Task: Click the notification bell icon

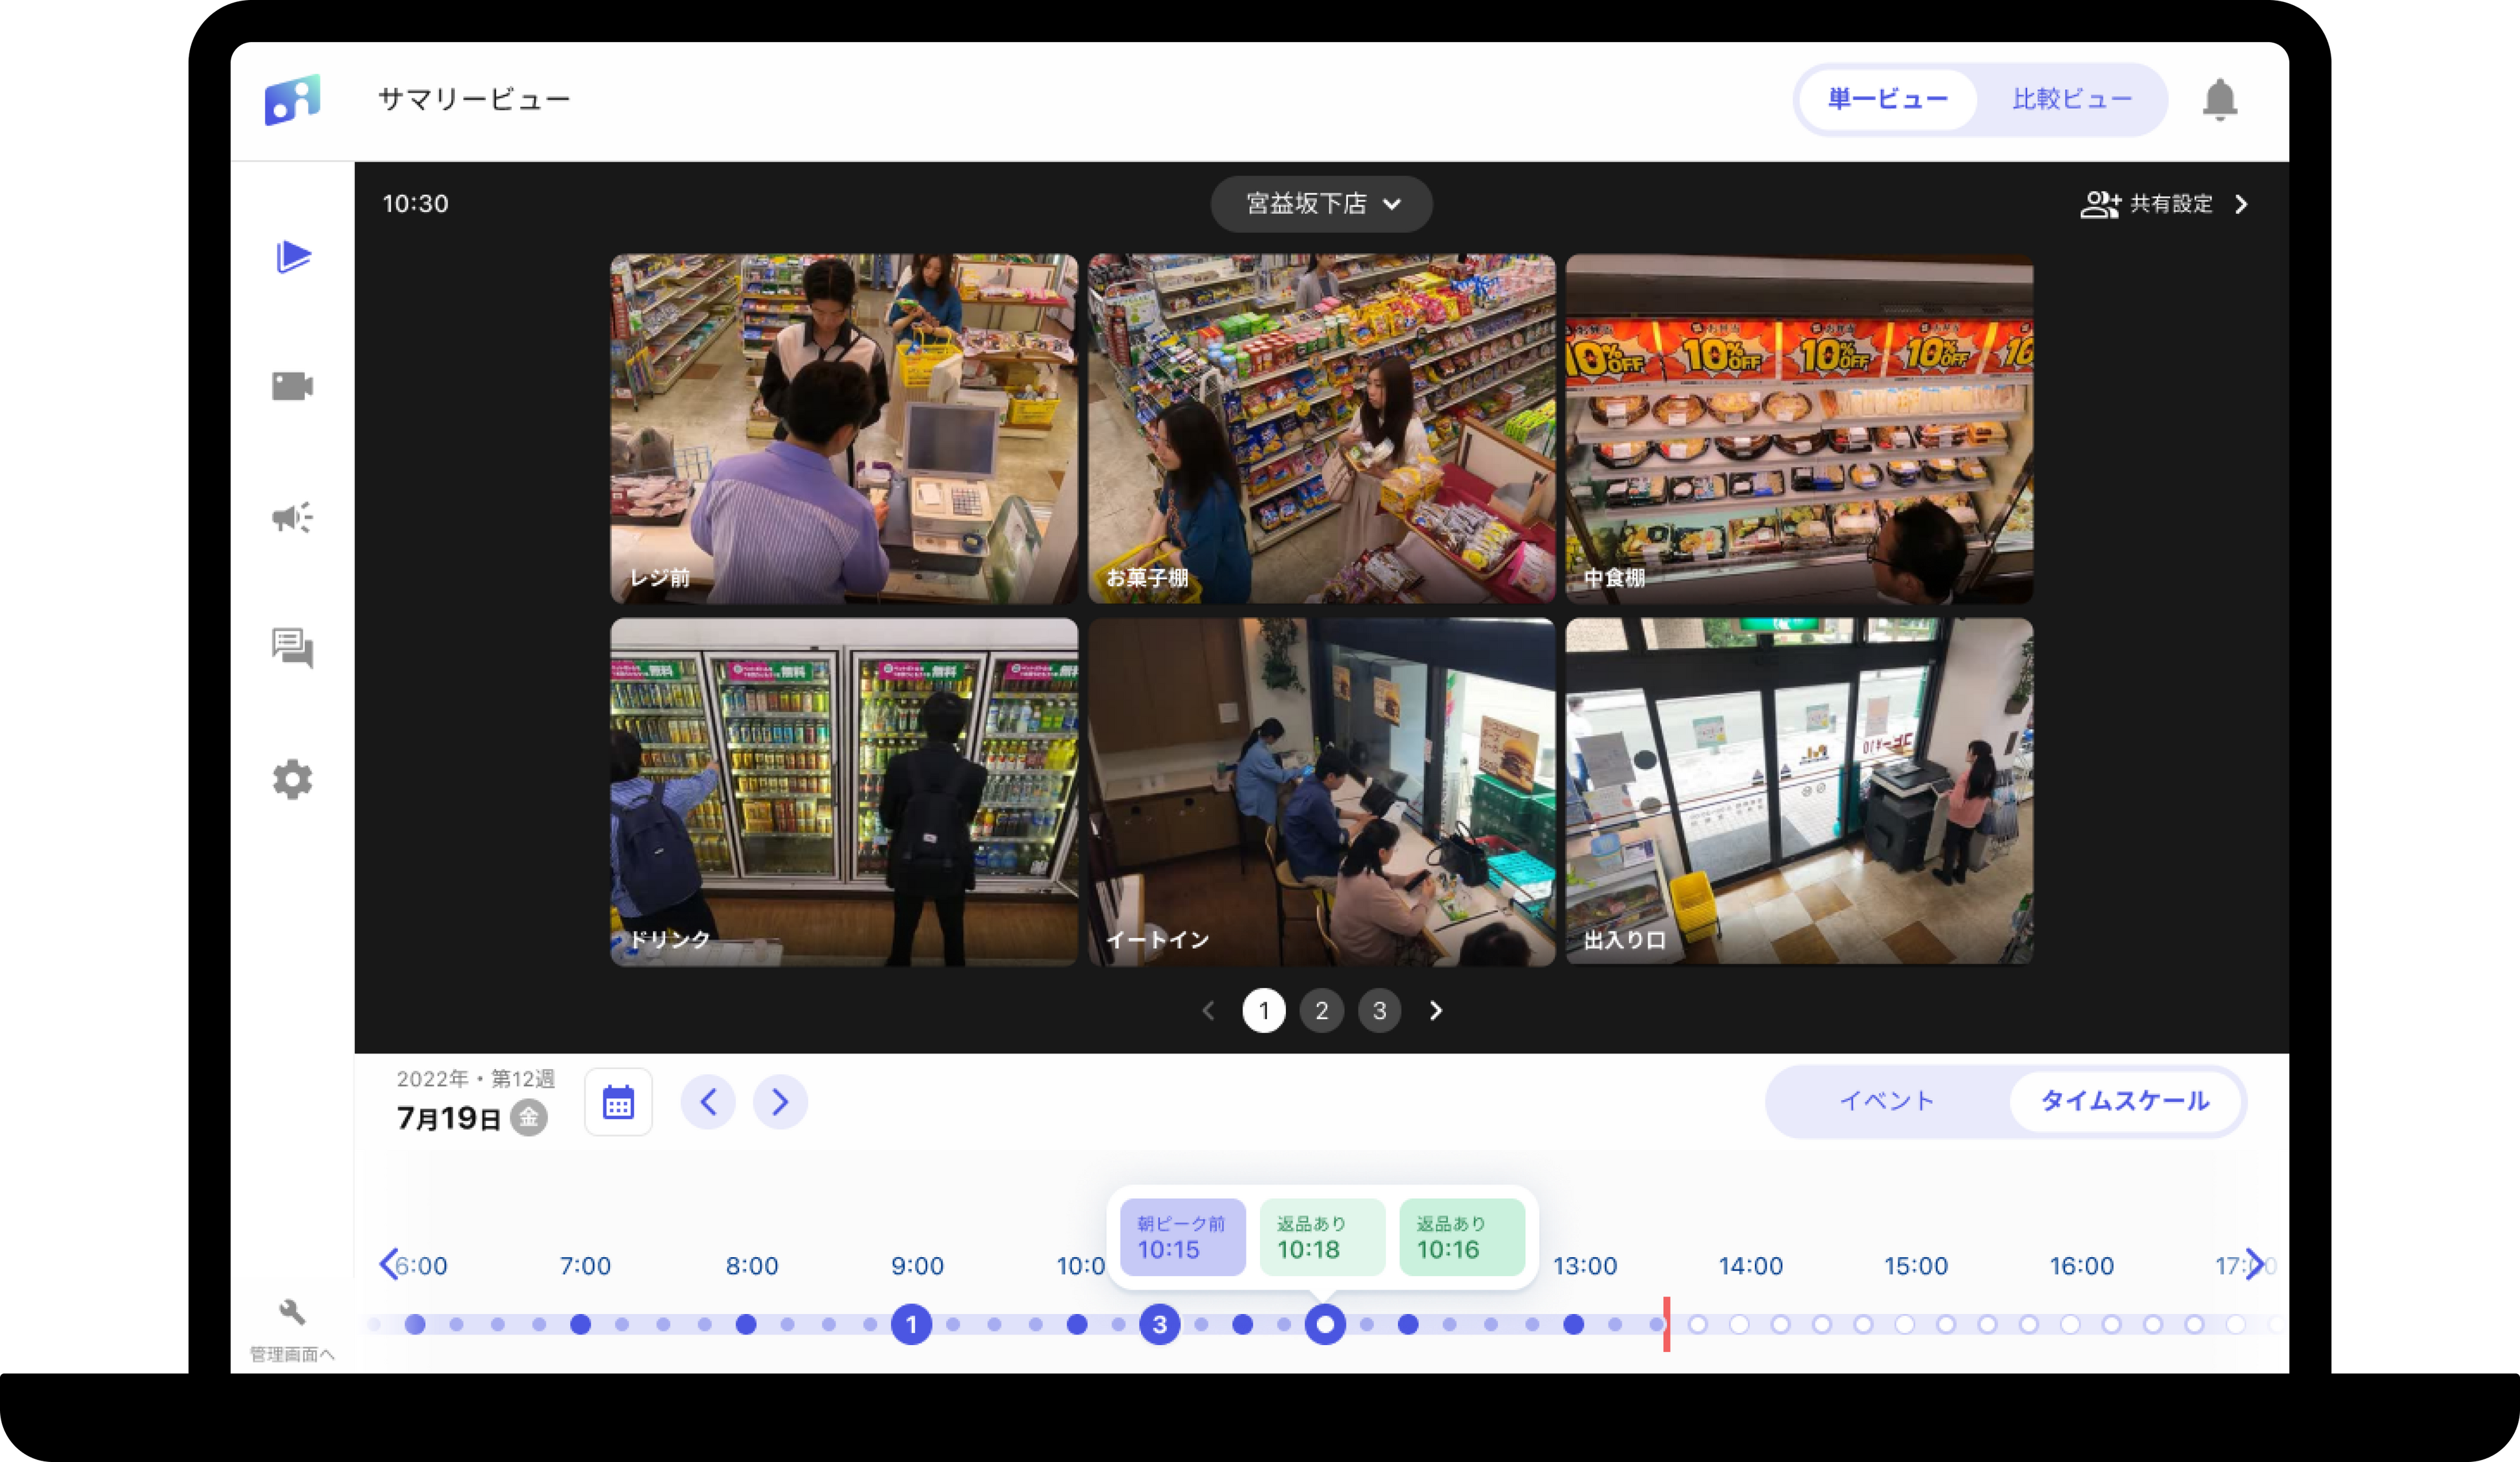Action: (2219, 100)
